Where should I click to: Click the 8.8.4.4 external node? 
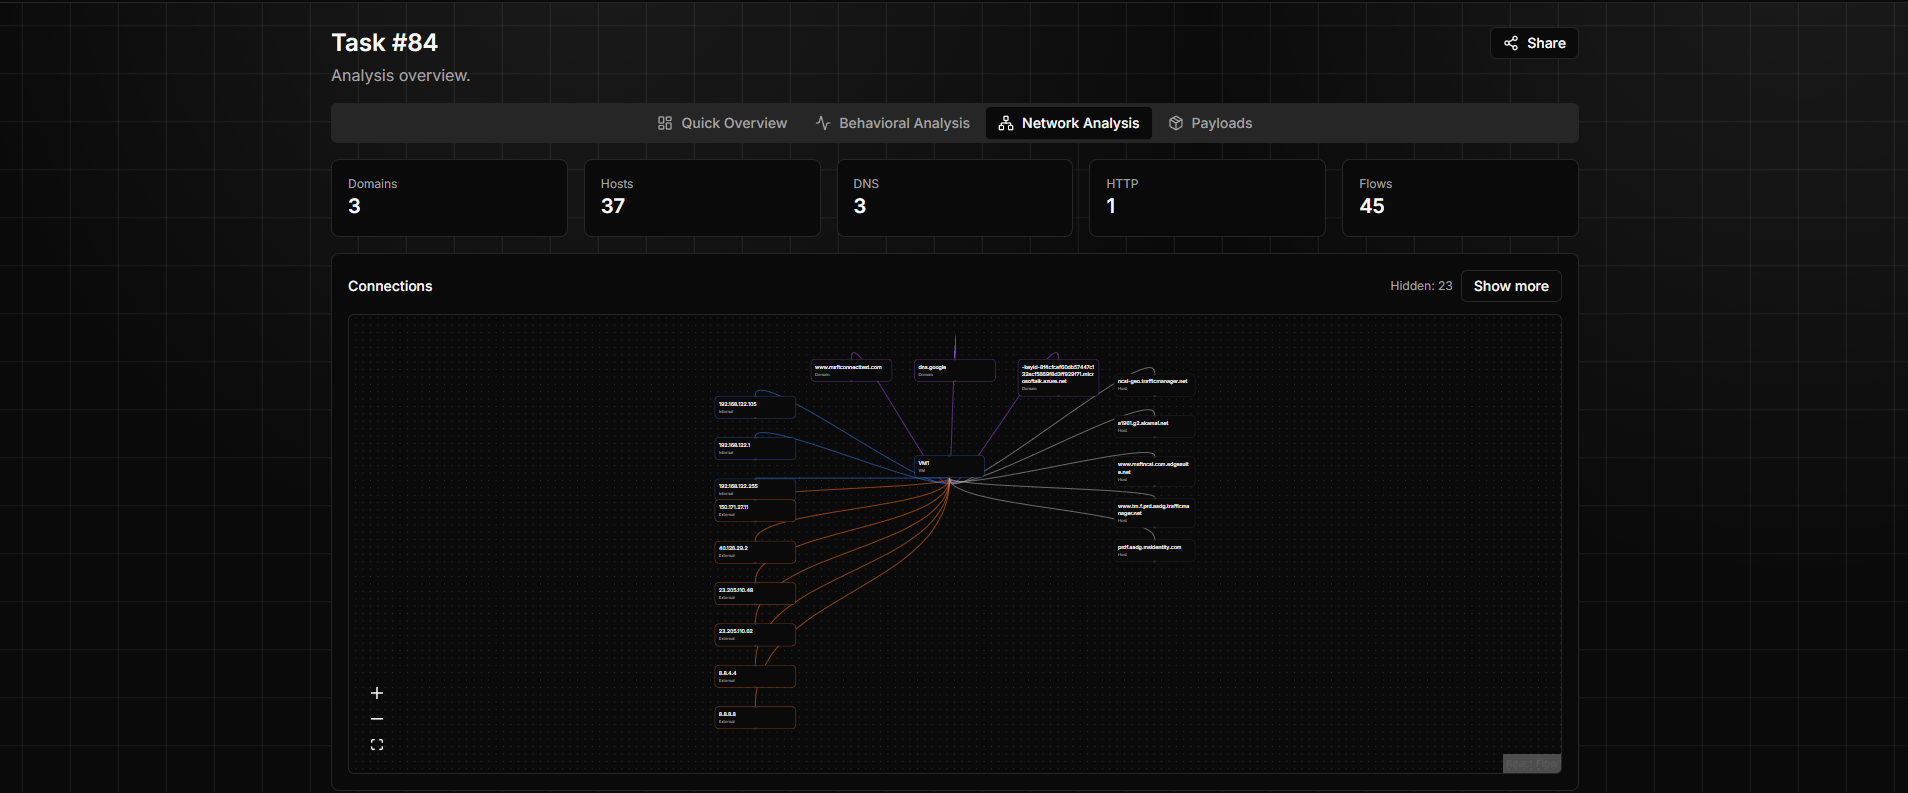point(755,676)
